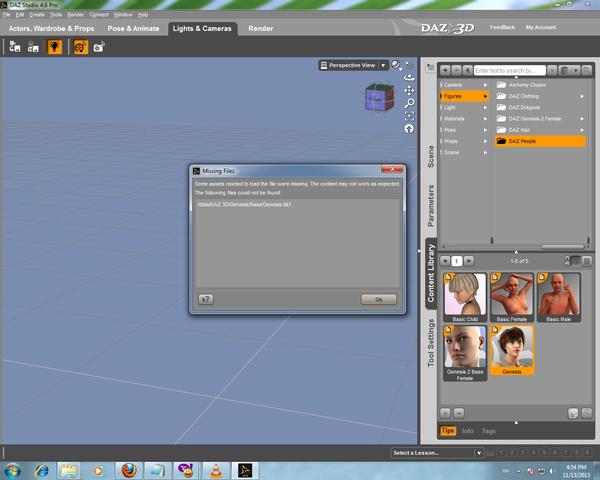The image size is (600, 480).
Task: Open the database filter dropdown
Action: 569,70
